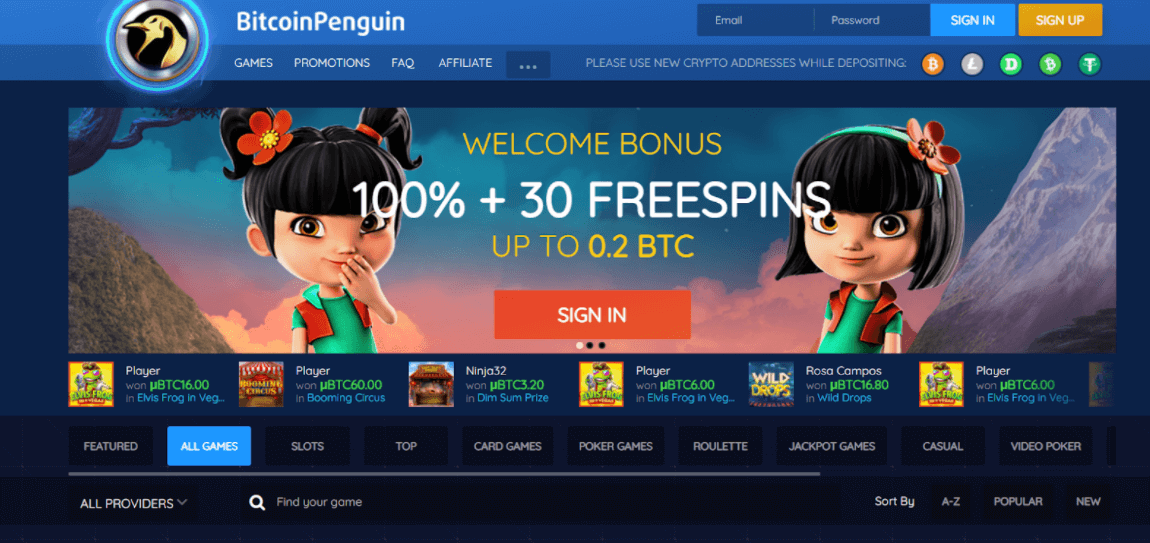Expand the All Providers dropdown
Viewport: 1150px width, 543px height.
pyautogui.click(x=133, y=503)
